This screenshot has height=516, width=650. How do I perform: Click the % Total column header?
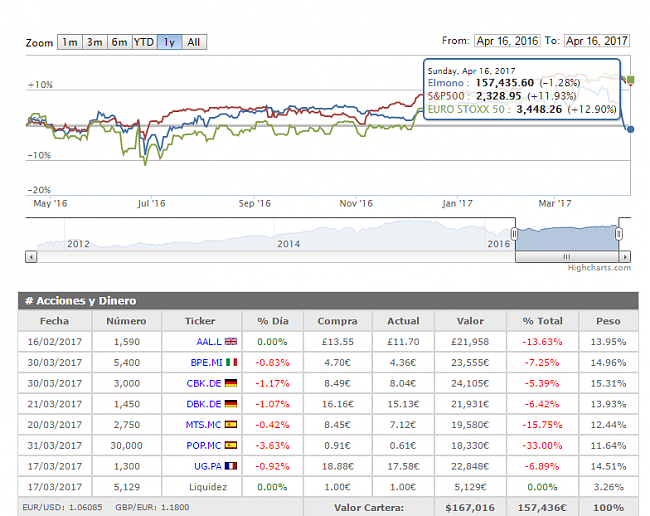(x=542, y=321)
